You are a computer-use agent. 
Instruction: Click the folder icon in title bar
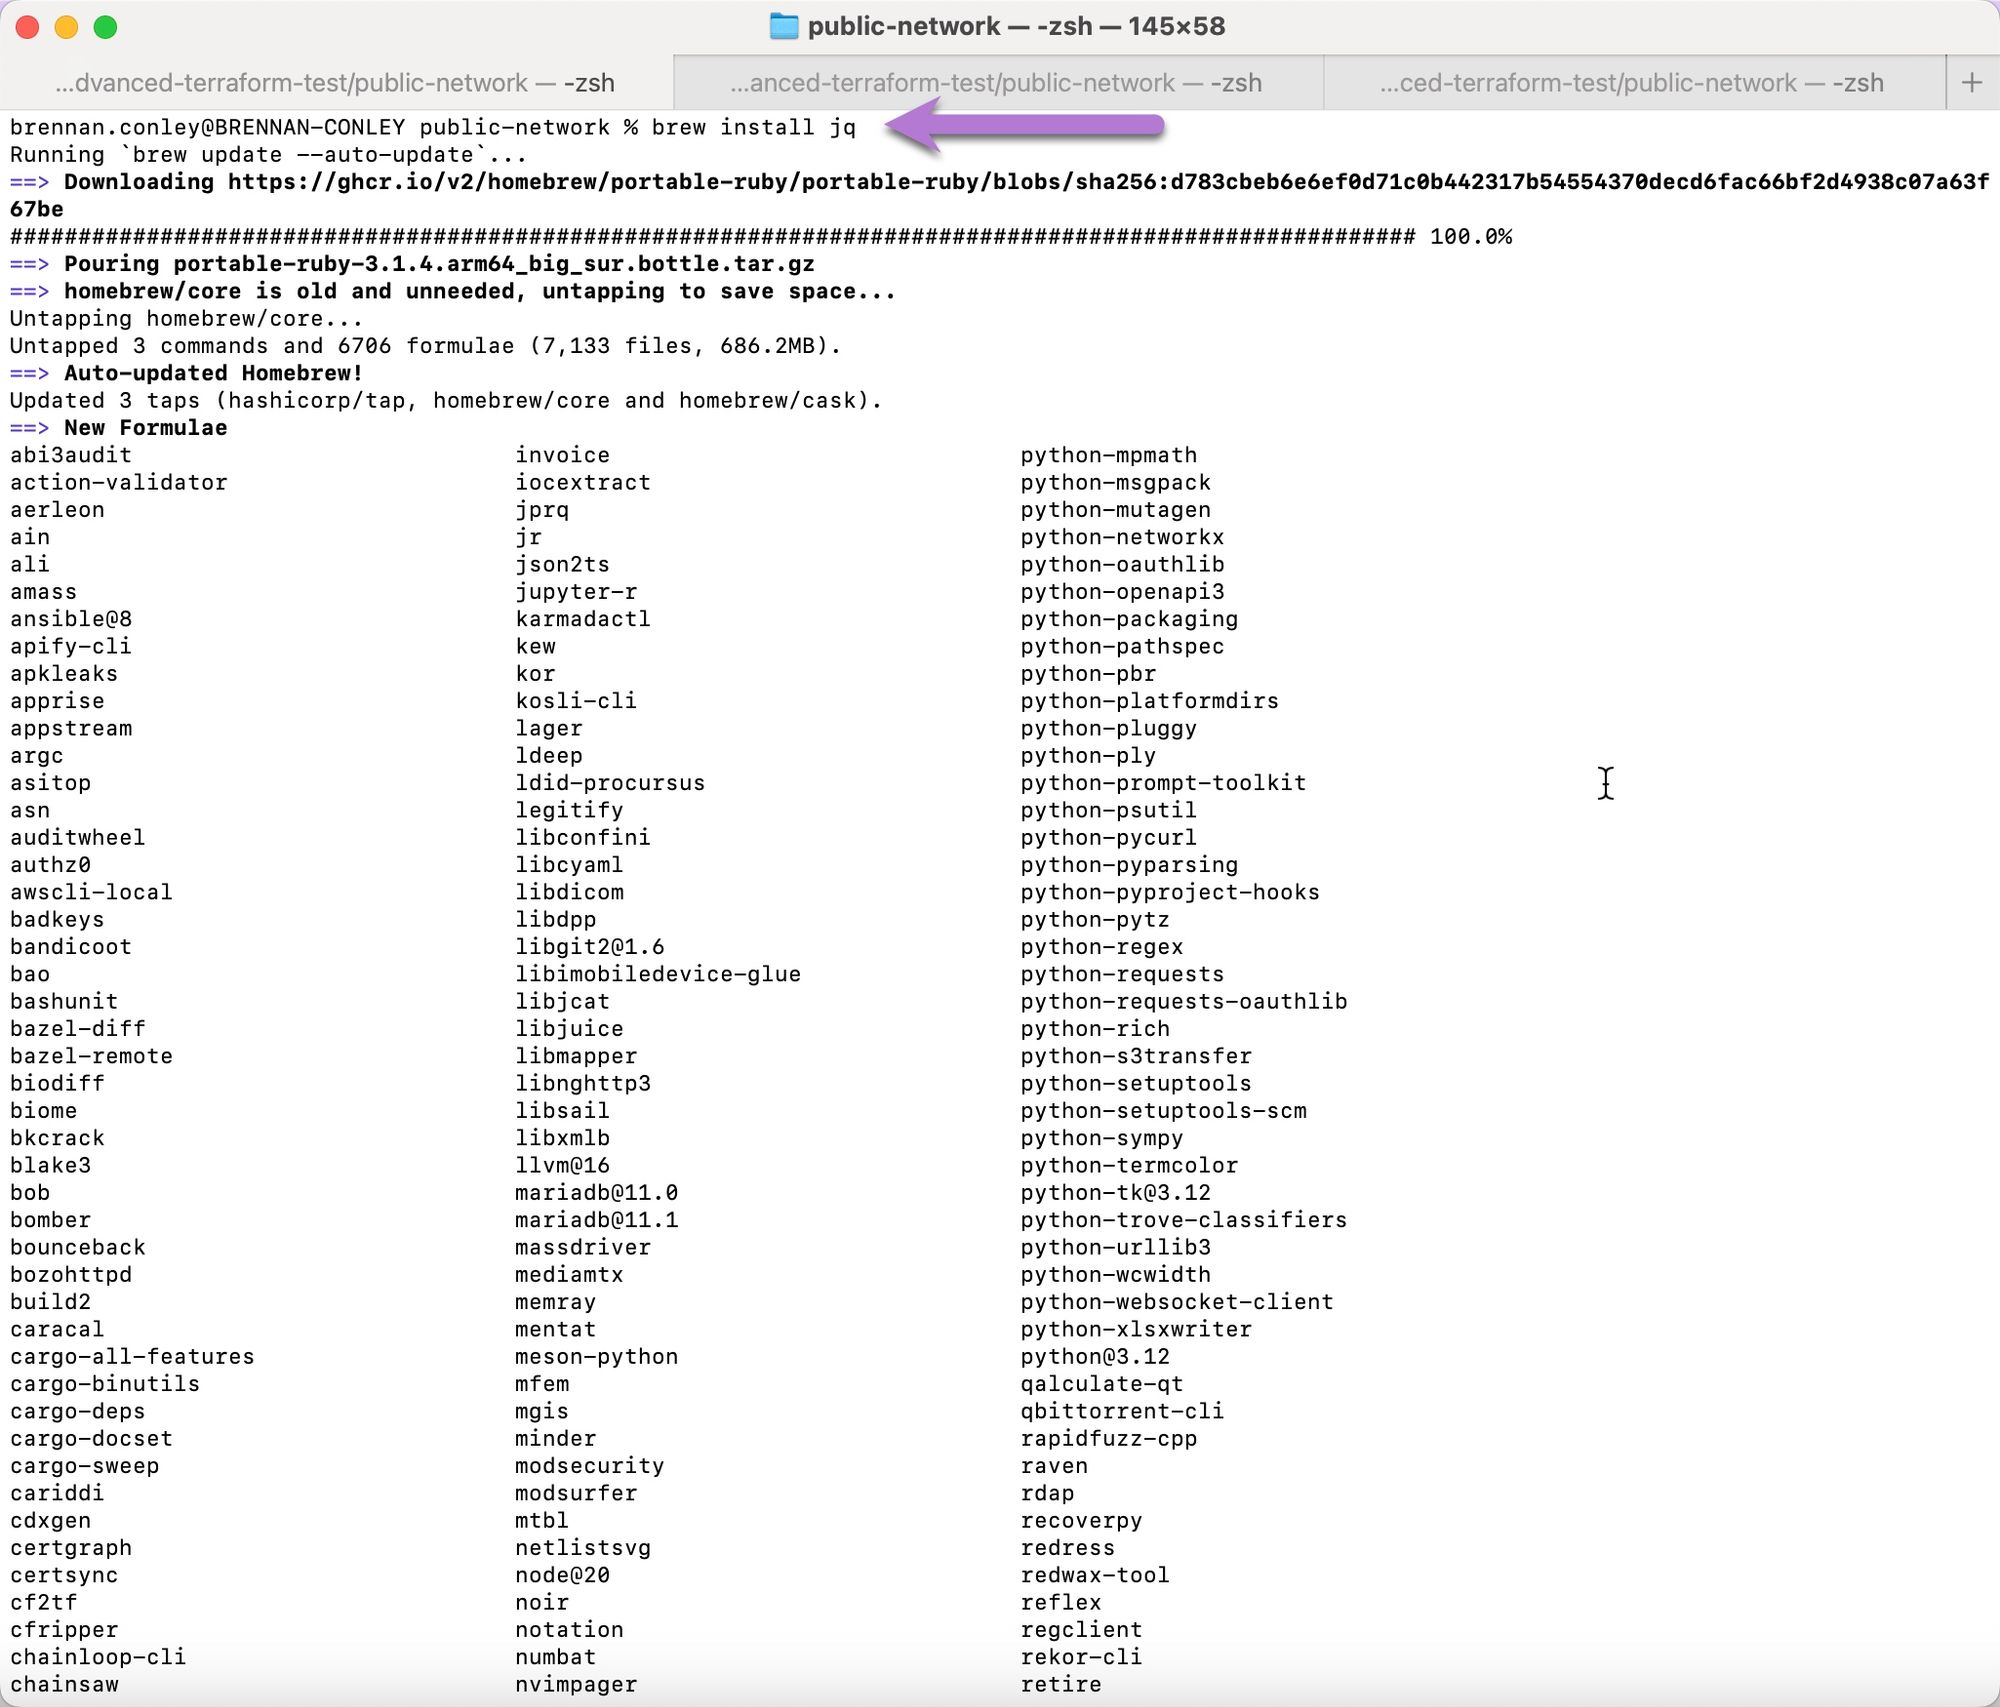tap(784, 26)
